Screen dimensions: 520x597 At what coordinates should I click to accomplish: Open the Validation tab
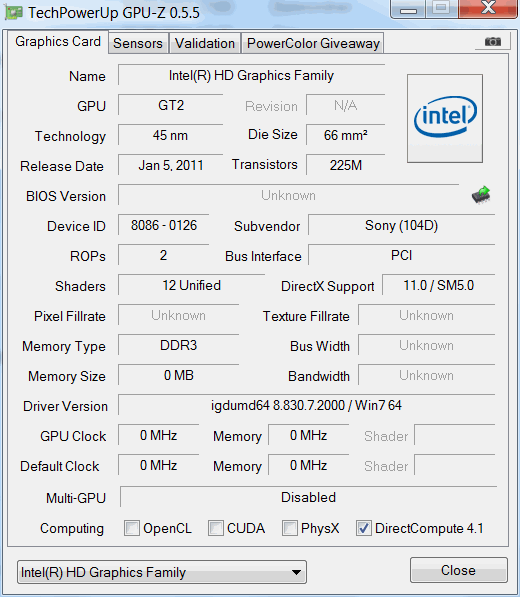click(x=205, y=43)
